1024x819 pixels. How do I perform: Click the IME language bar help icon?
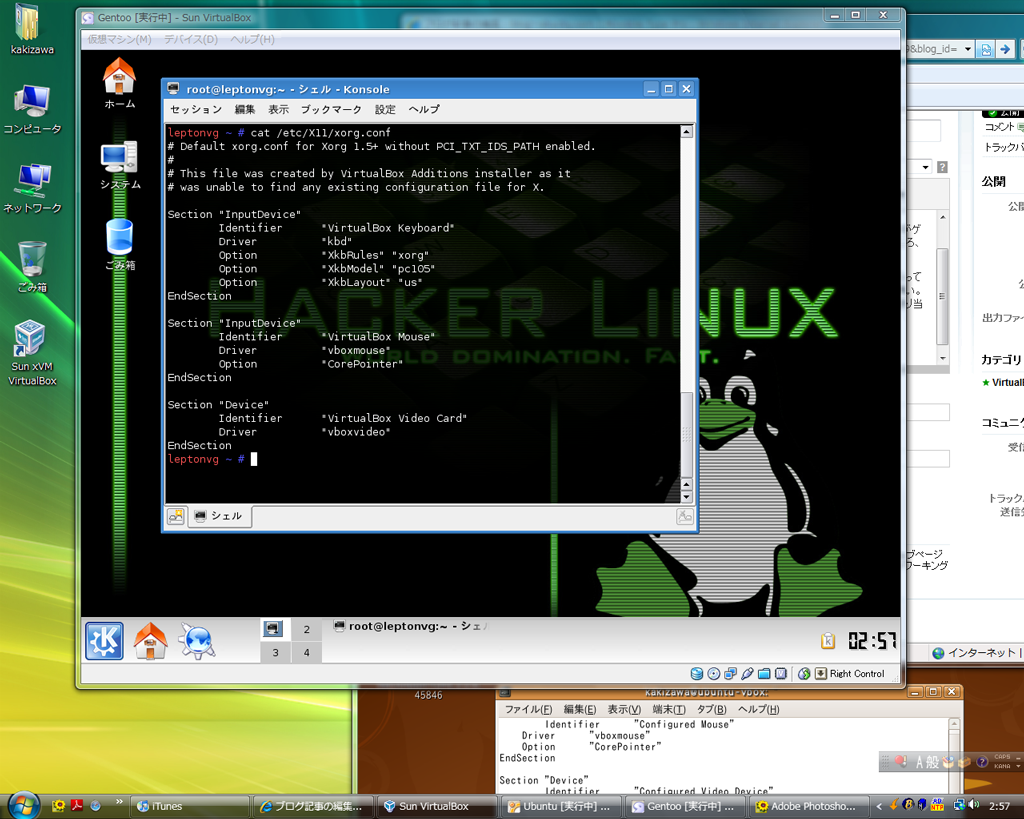[x=982, y=762]
